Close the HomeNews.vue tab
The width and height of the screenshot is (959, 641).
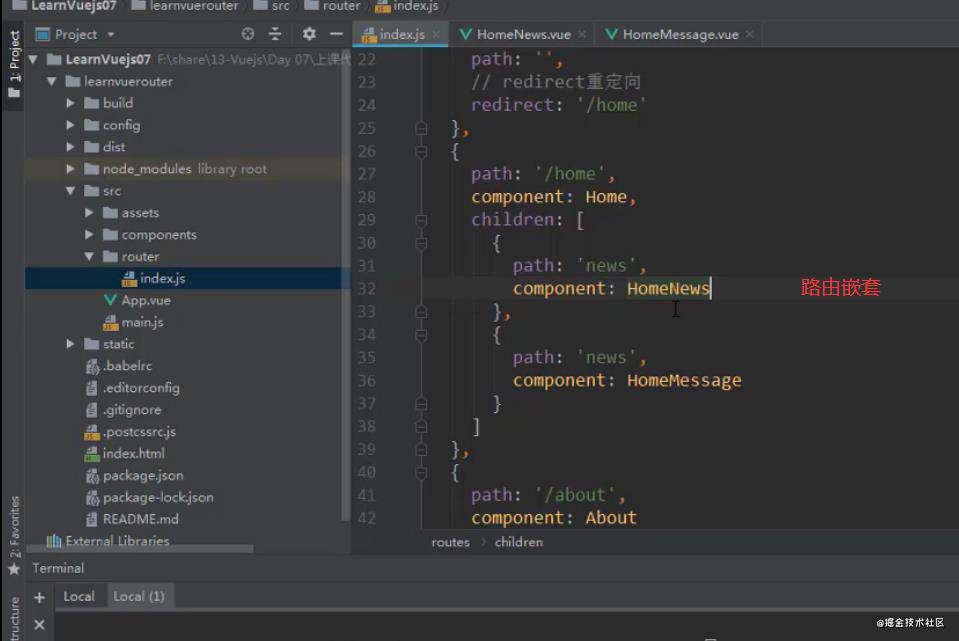pos(582,35)
